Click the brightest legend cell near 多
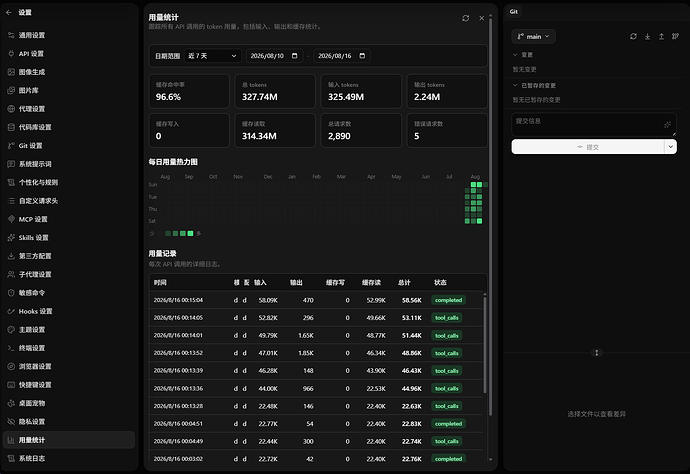690x474 pixels. [x=190, y=233]
